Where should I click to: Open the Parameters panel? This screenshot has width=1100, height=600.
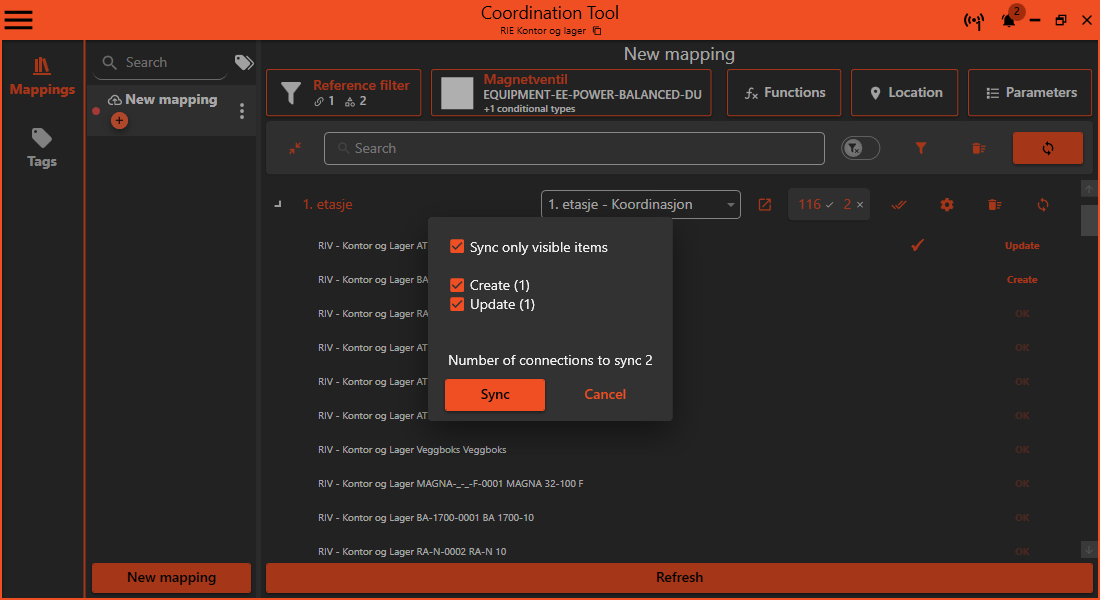pos(1029,92)
